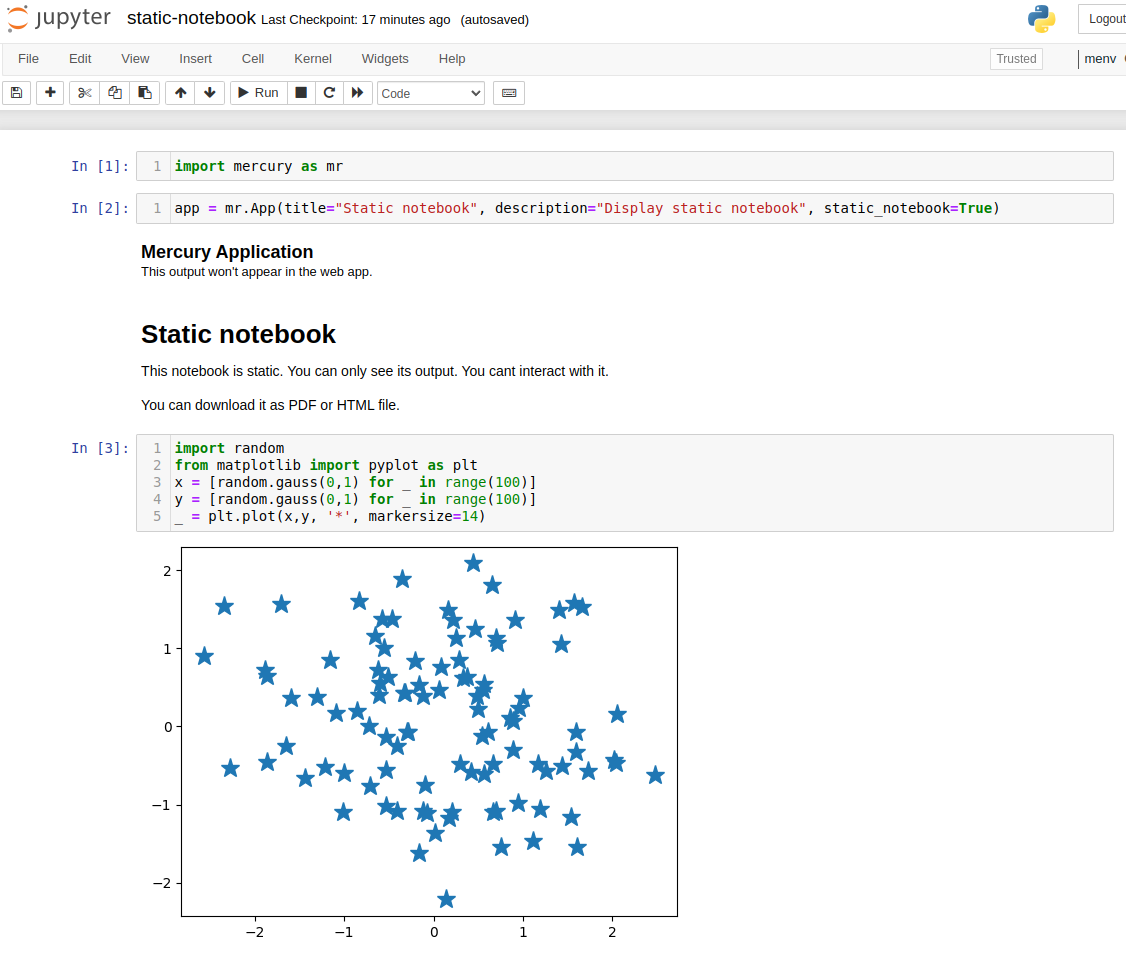Image resolution: width=1126 pixels, height=956 pixels.
Task: Cut selected cells with the scissors icon
Action: pos(83,93)
